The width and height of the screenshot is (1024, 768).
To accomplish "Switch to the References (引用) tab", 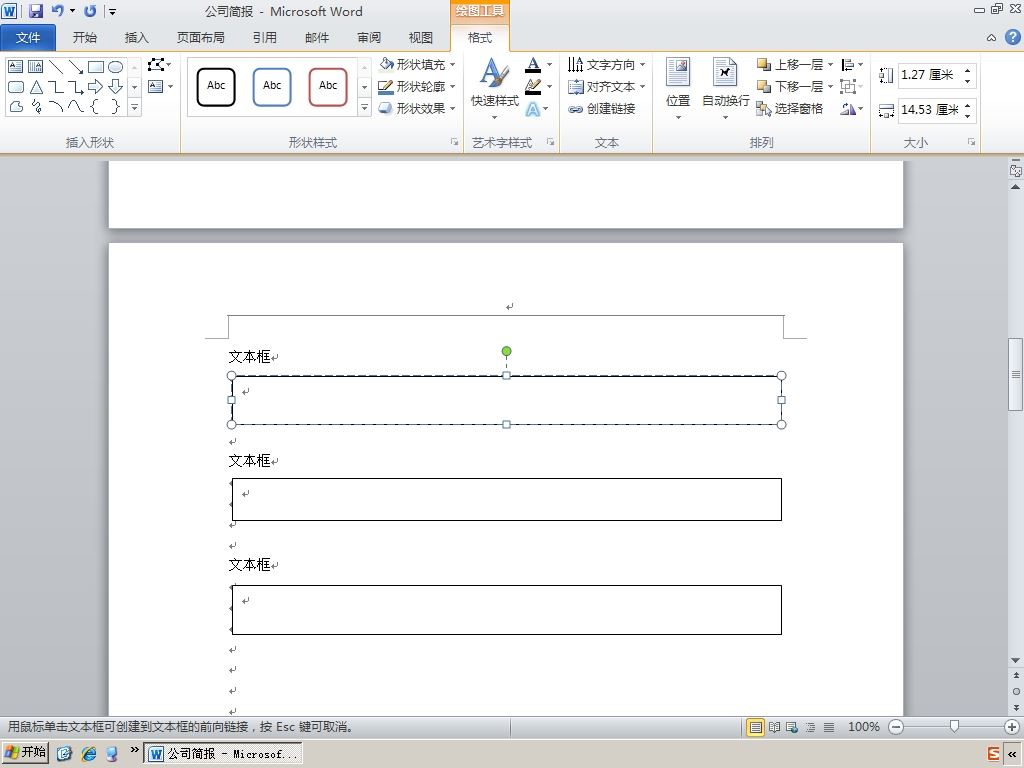I will pyautogui.click(x=264, y=38).
